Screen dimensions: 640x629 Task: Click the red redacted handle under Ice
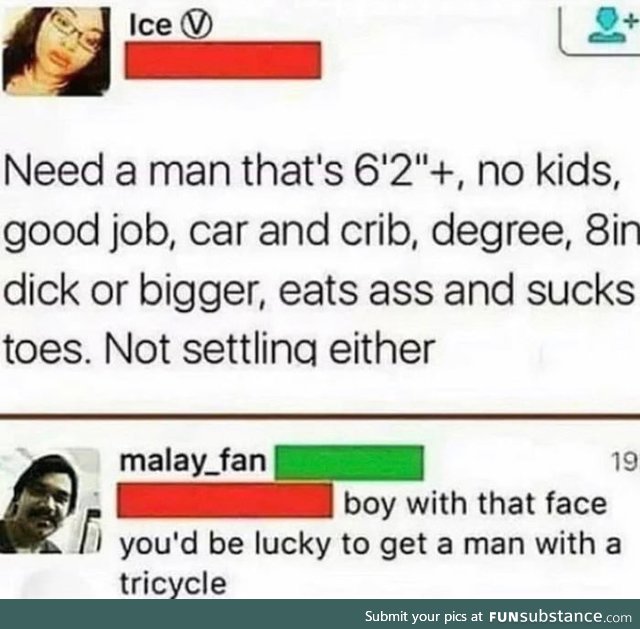pos(223,60)
